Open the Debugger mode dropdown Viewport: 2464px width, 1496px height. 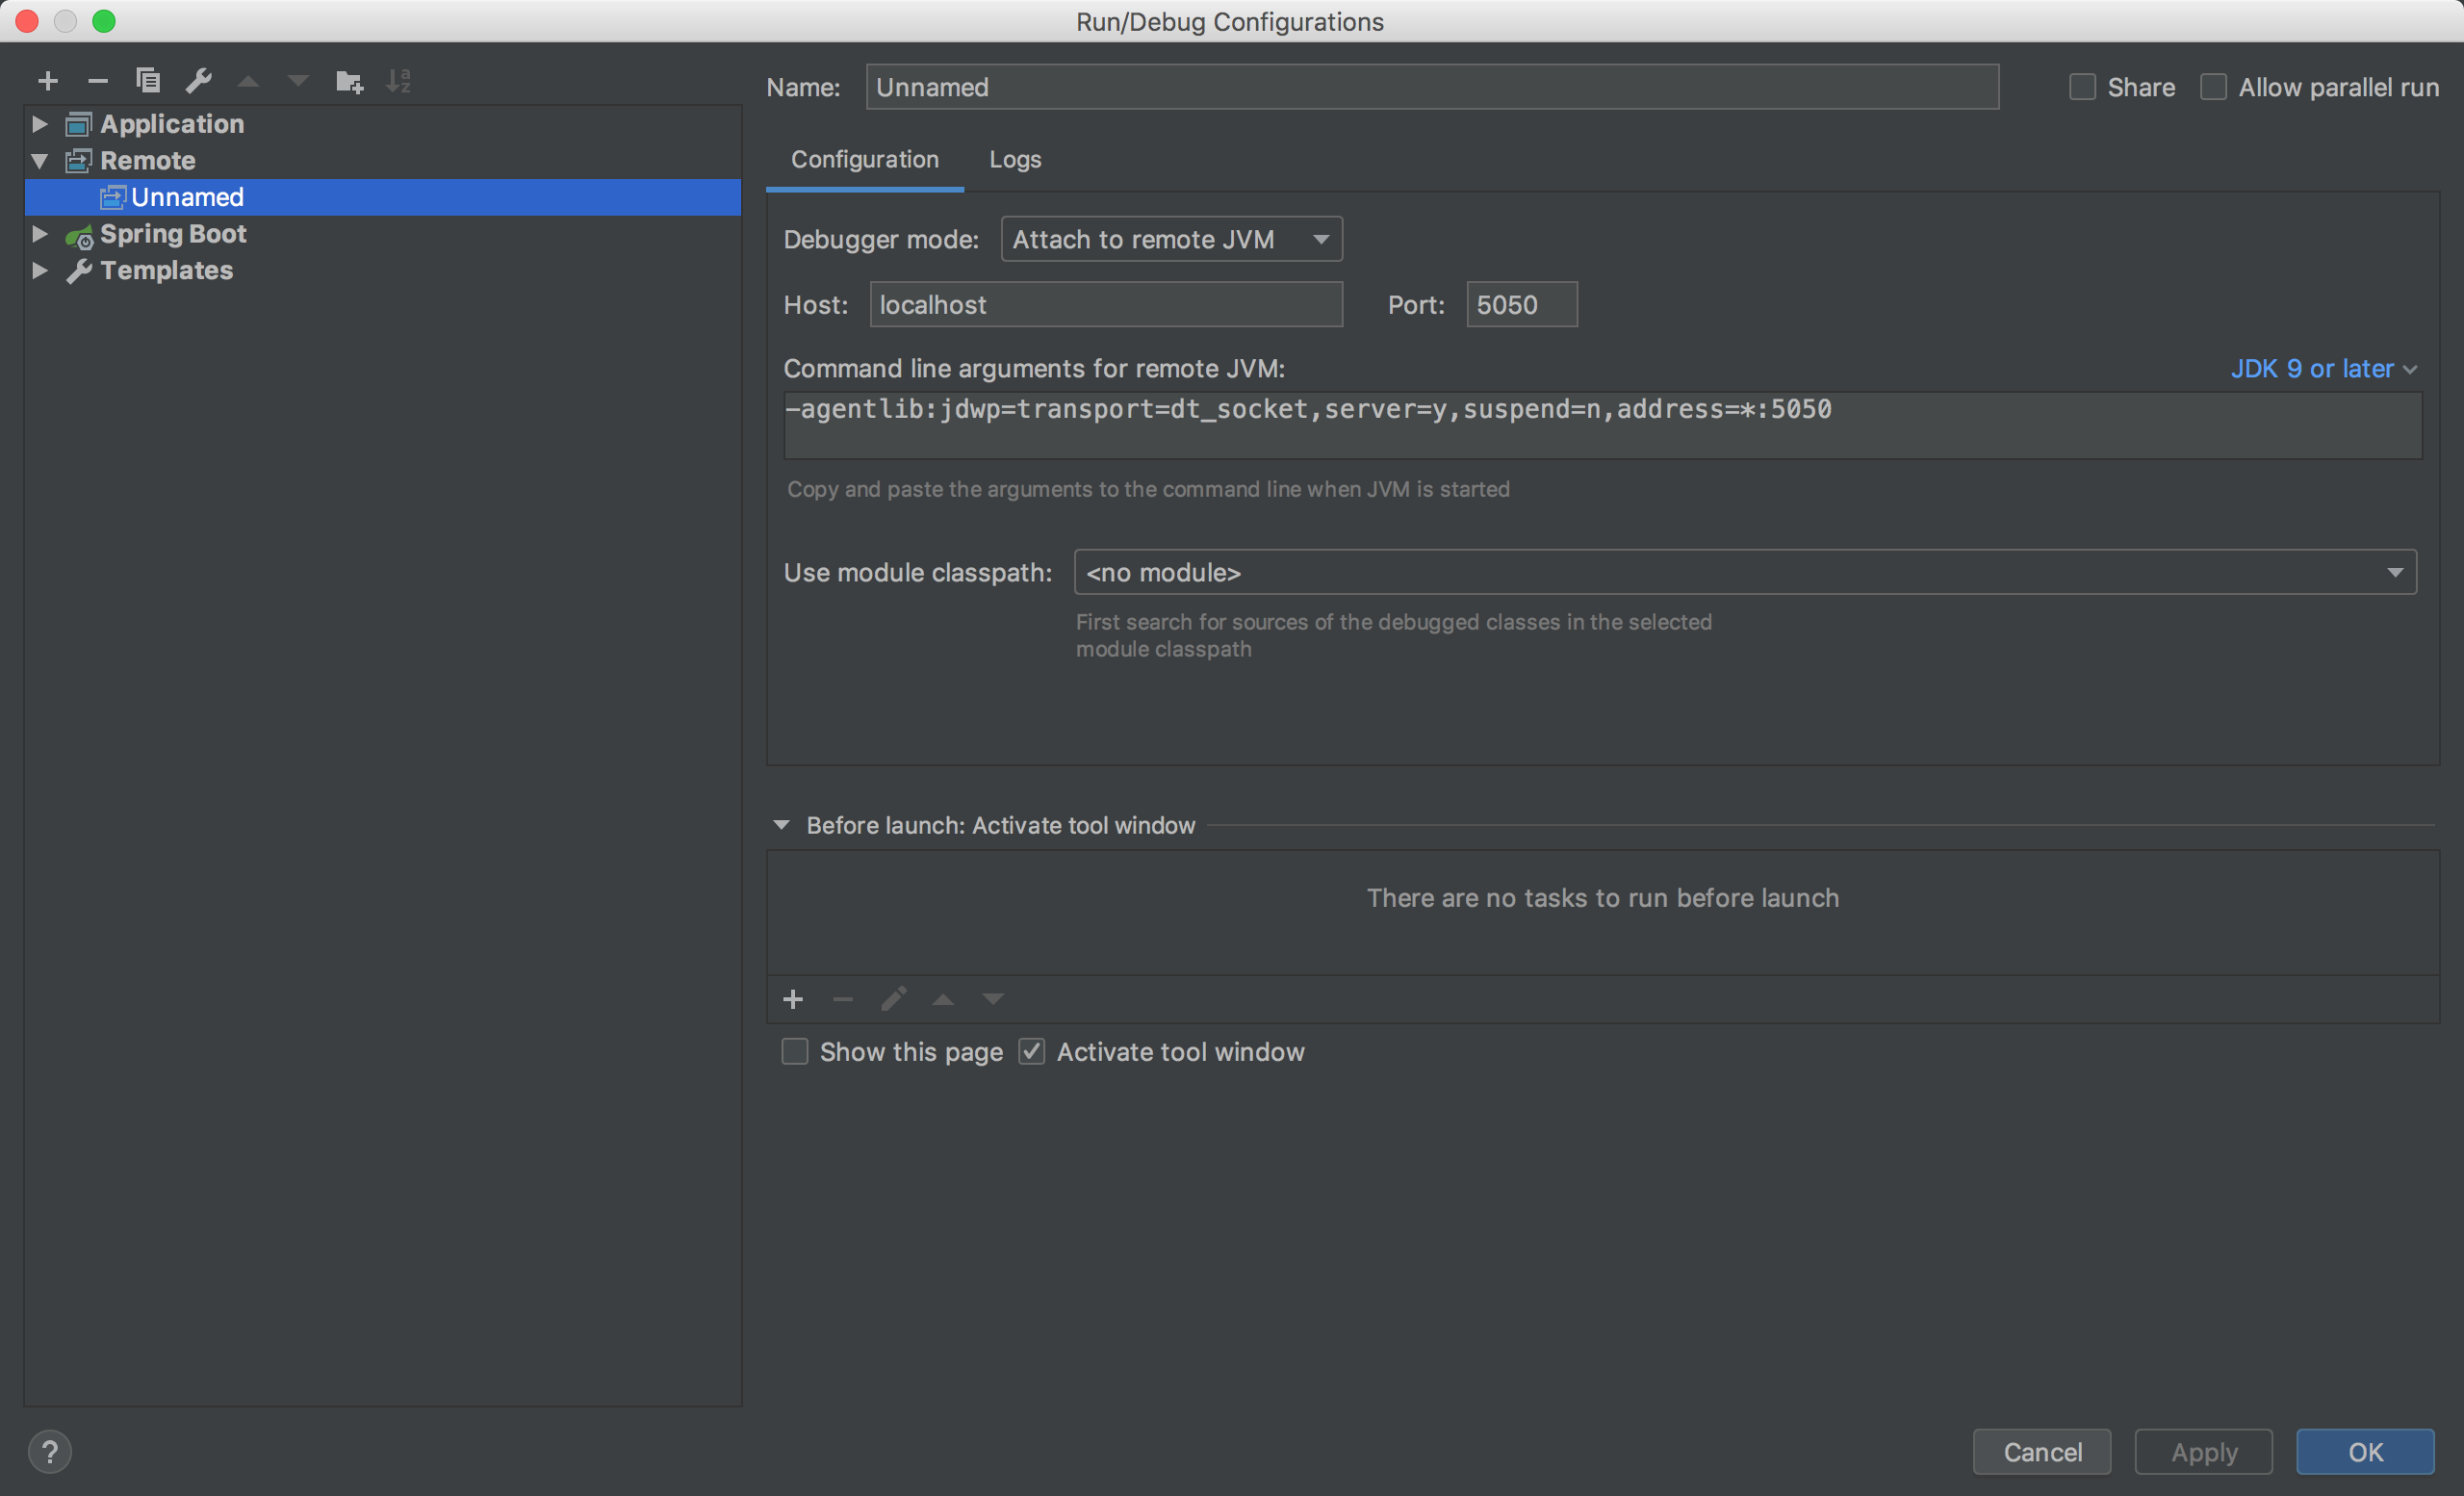tap(1171, 240)
